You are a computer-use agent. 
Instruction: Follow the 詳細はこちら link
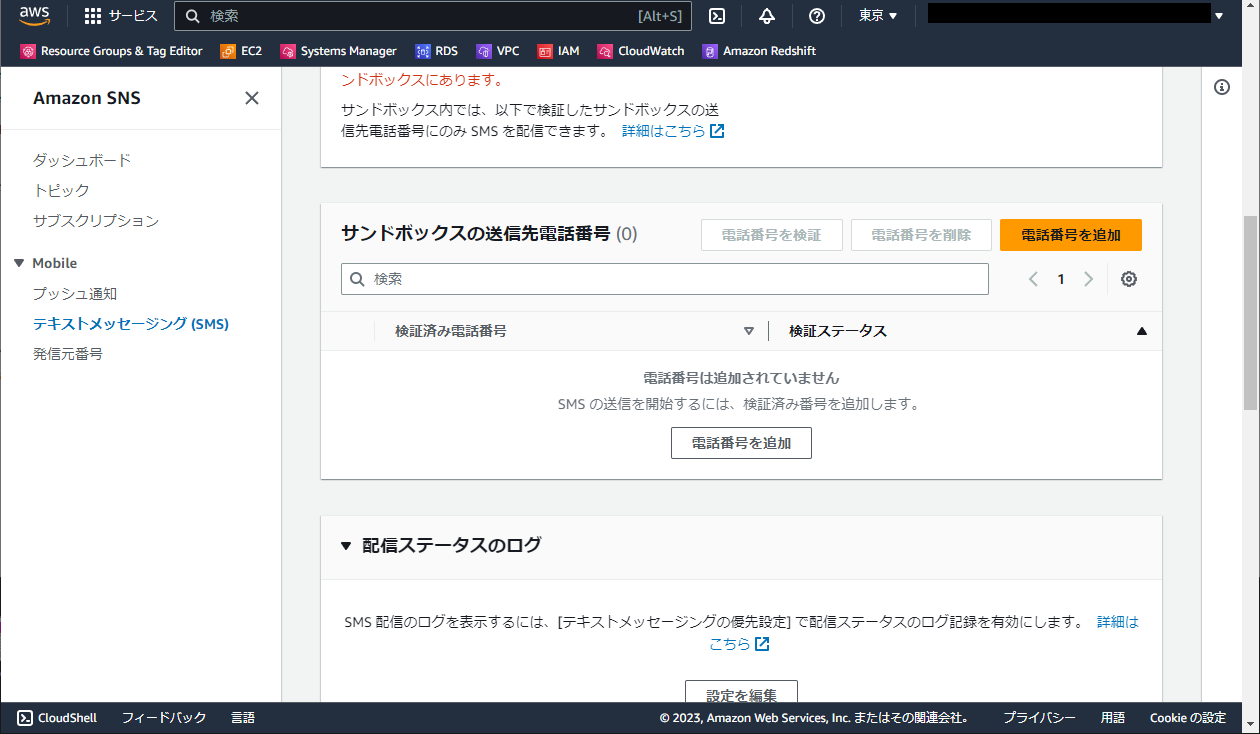tap(666, 130)
